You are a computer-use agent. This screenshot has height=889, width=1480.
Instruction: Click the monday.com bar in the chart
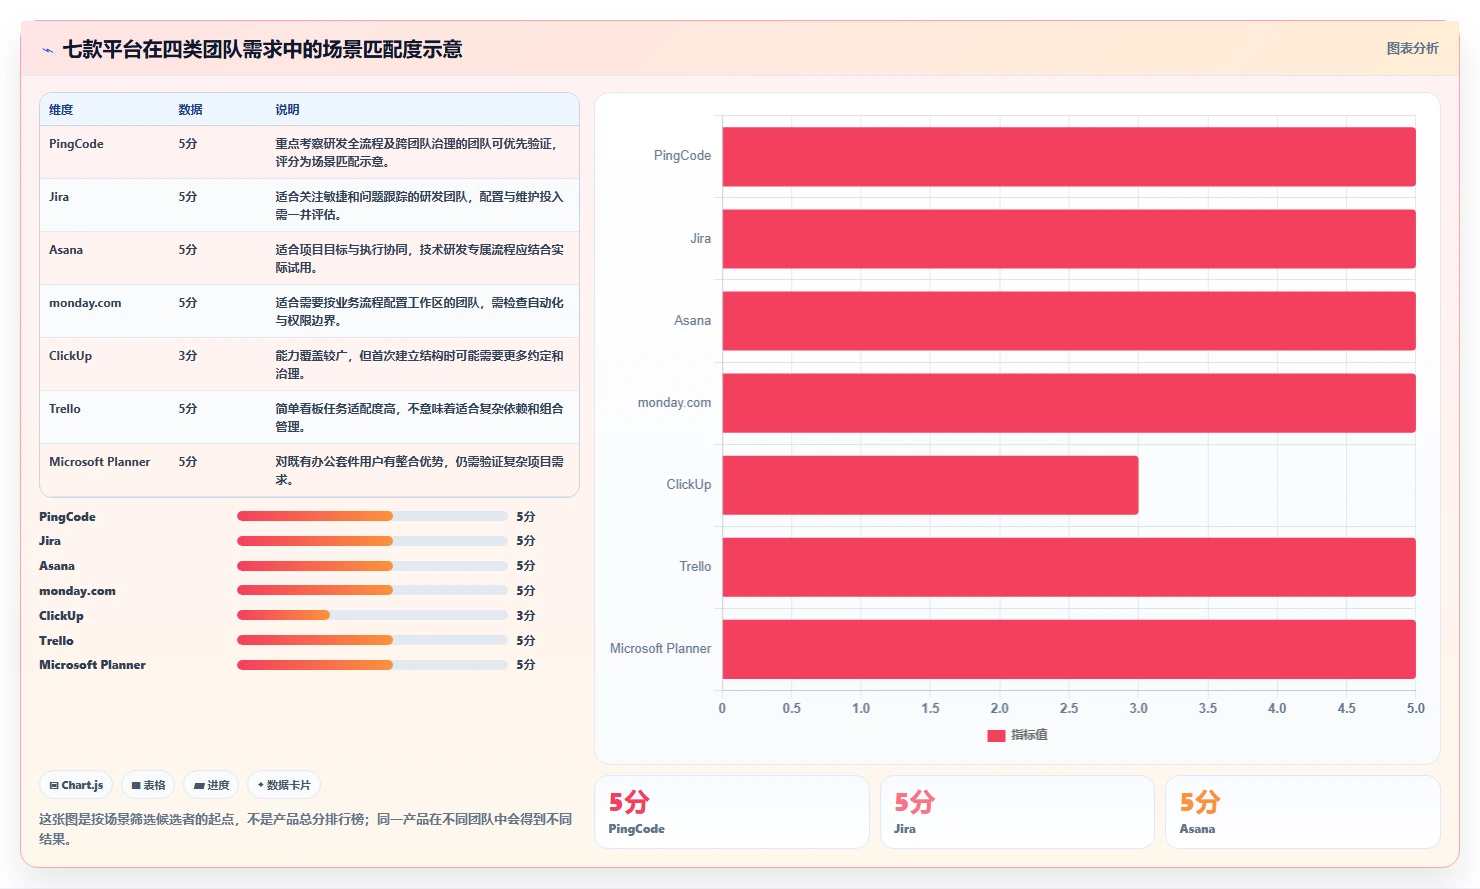click(x=1069, y=403)
